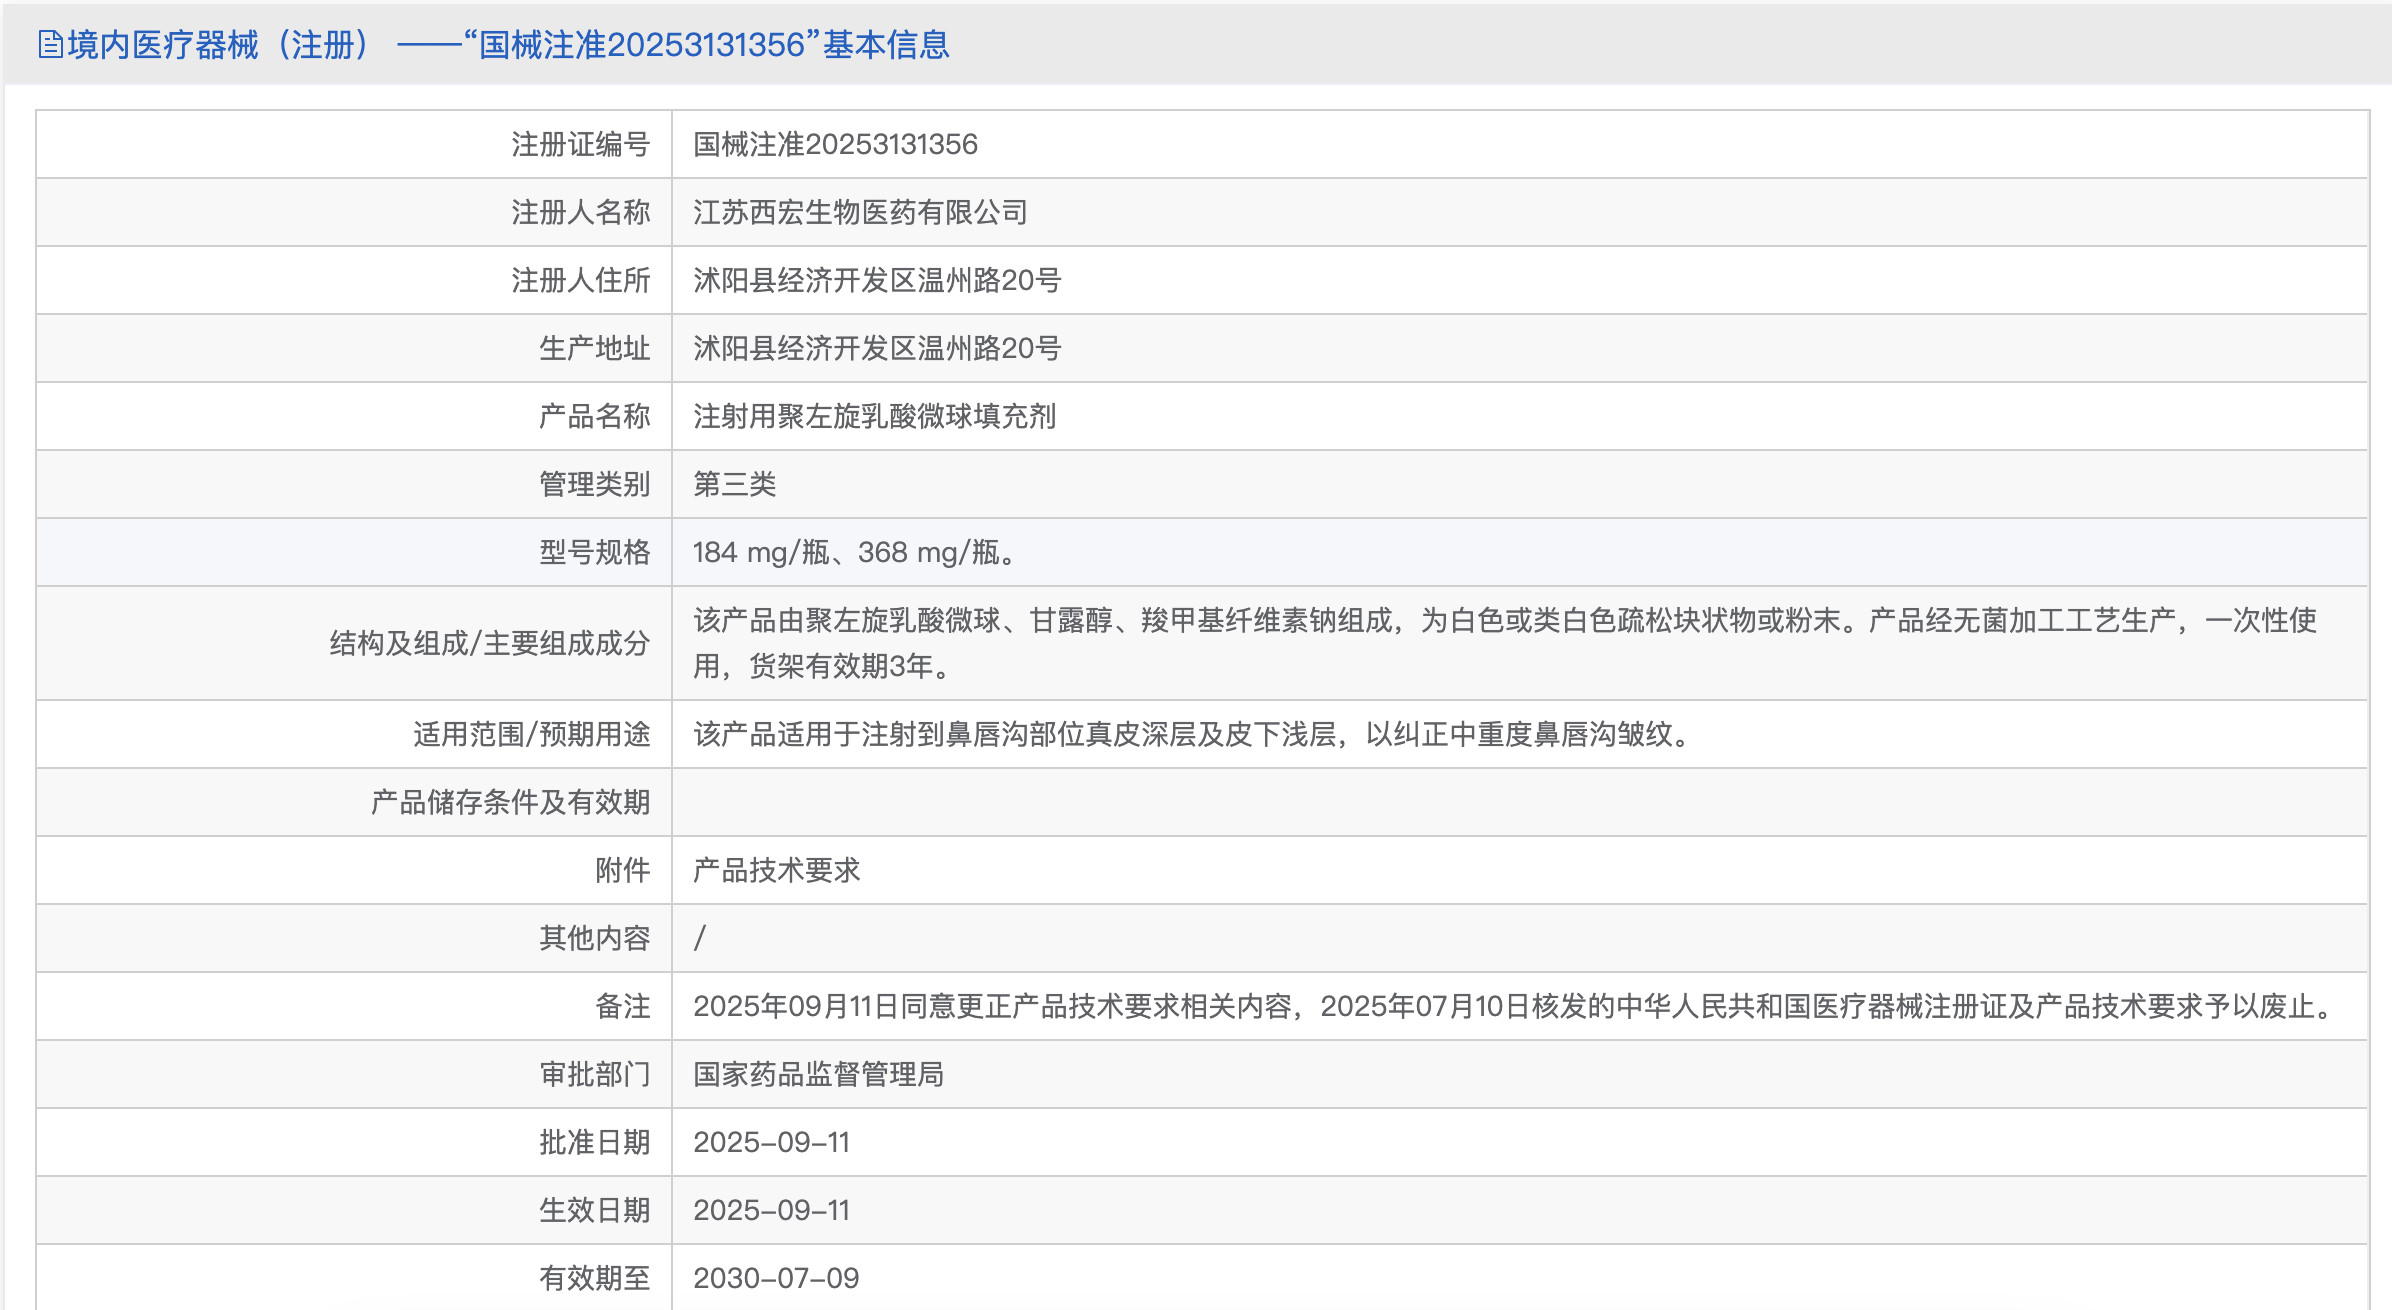Click the document icon in the header

coord(50,45)
